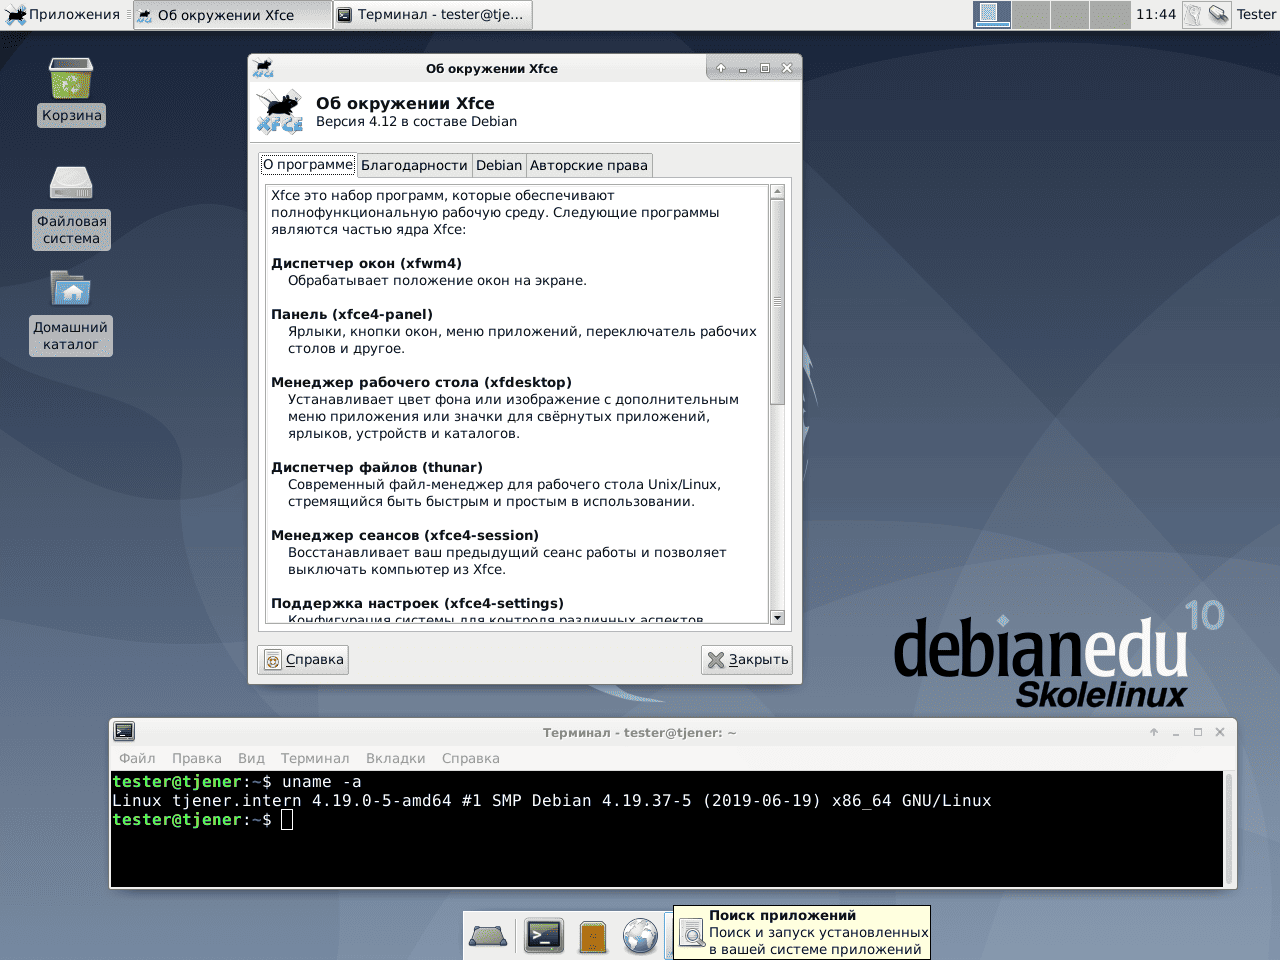This screenshot has width=1280, height=960.
Task: Click Show Desktop icon in bottom panel
Action: 488,936
